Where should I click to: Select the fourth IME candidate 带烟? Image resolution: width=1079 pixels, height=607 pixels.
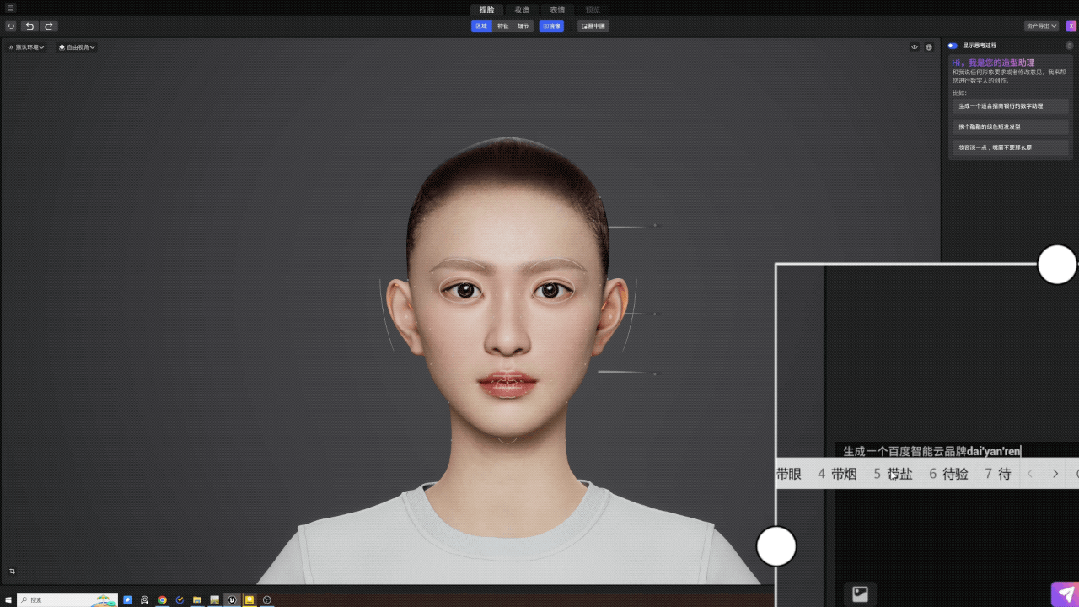tap(843, 473)
